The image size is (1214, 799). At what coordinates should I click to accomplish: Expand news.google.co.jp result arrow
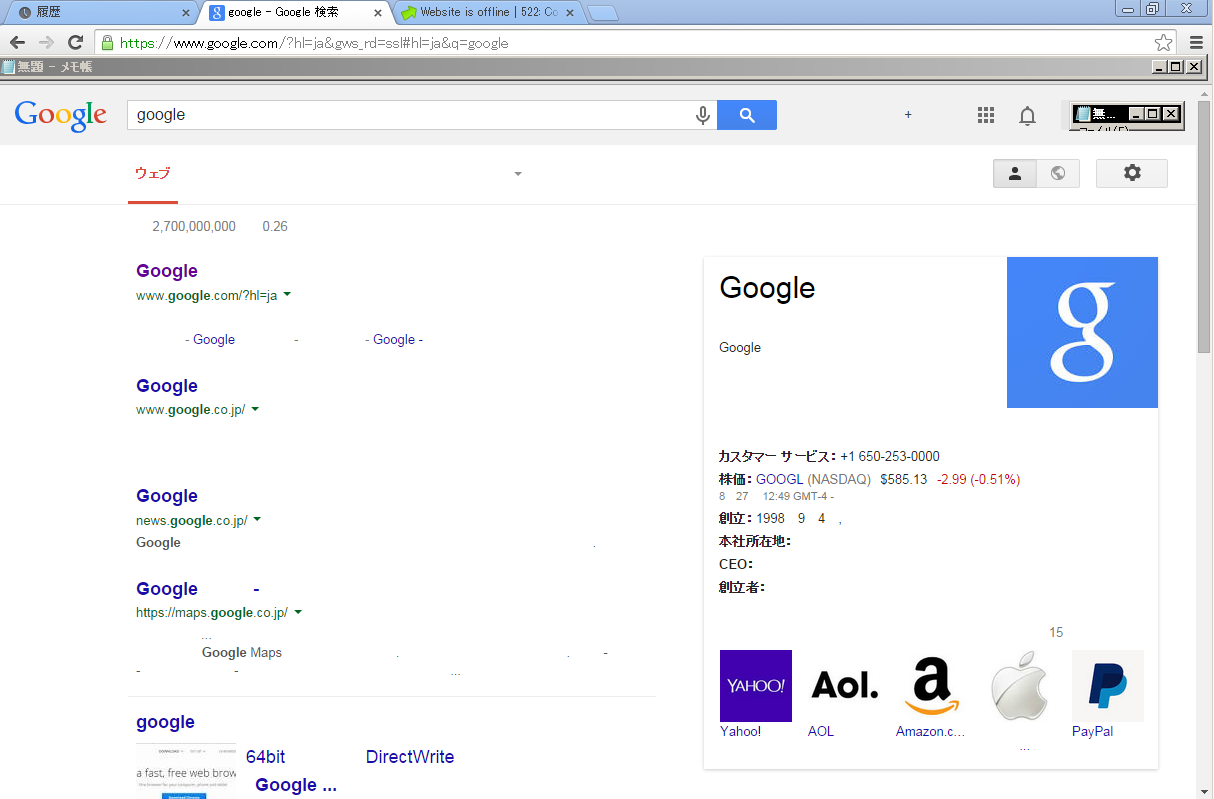[x=257, y=520]
